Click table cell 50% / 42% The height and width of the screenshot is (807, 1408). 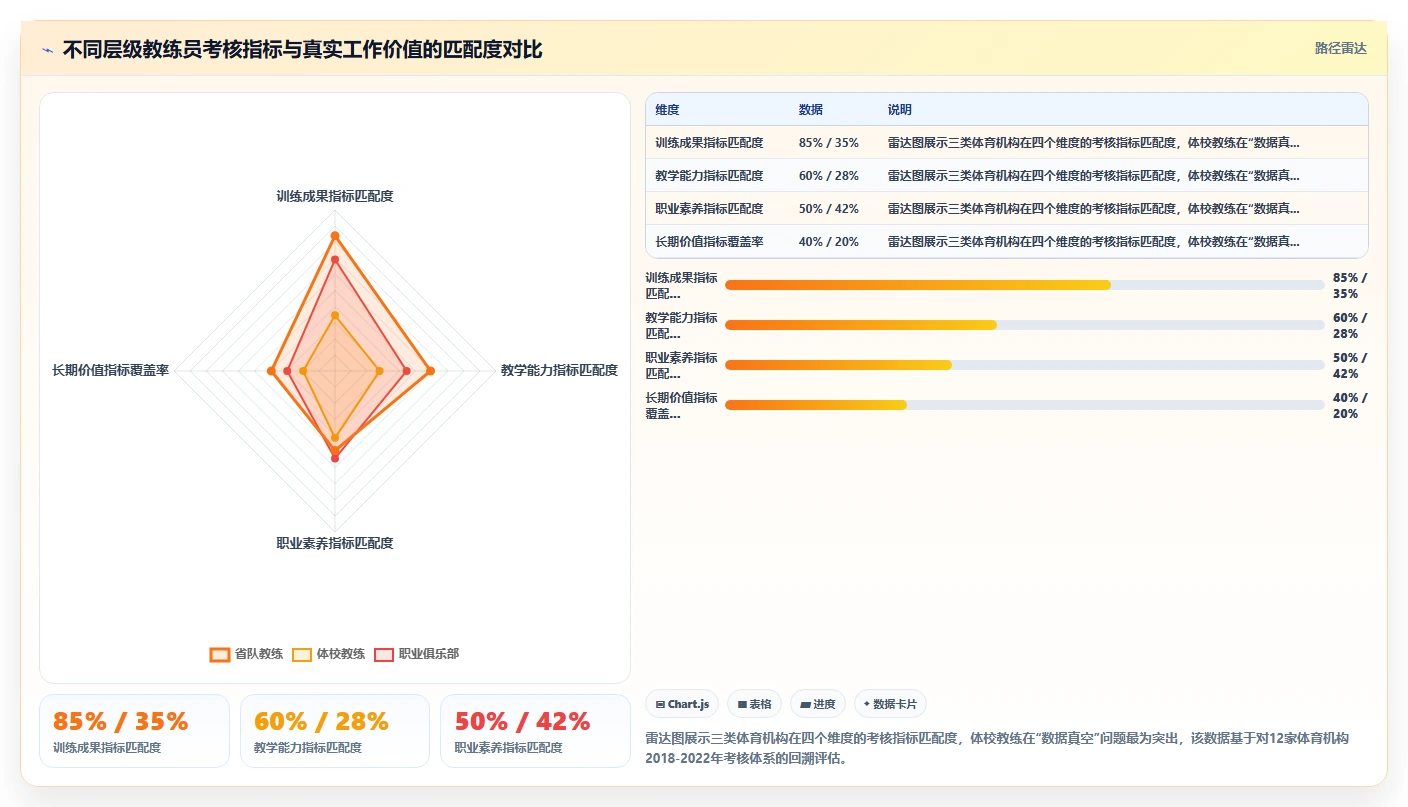(x=828, y=209)
